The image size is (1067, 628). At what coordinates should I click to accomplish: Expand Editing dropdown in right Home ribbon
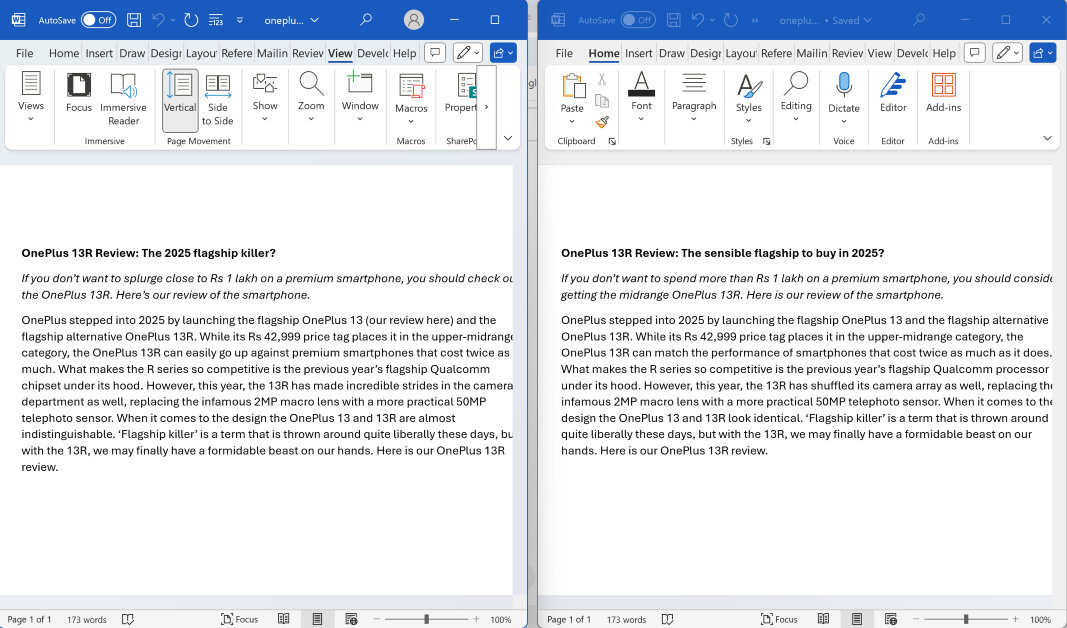pyautogui.click(x=796, y=97)
